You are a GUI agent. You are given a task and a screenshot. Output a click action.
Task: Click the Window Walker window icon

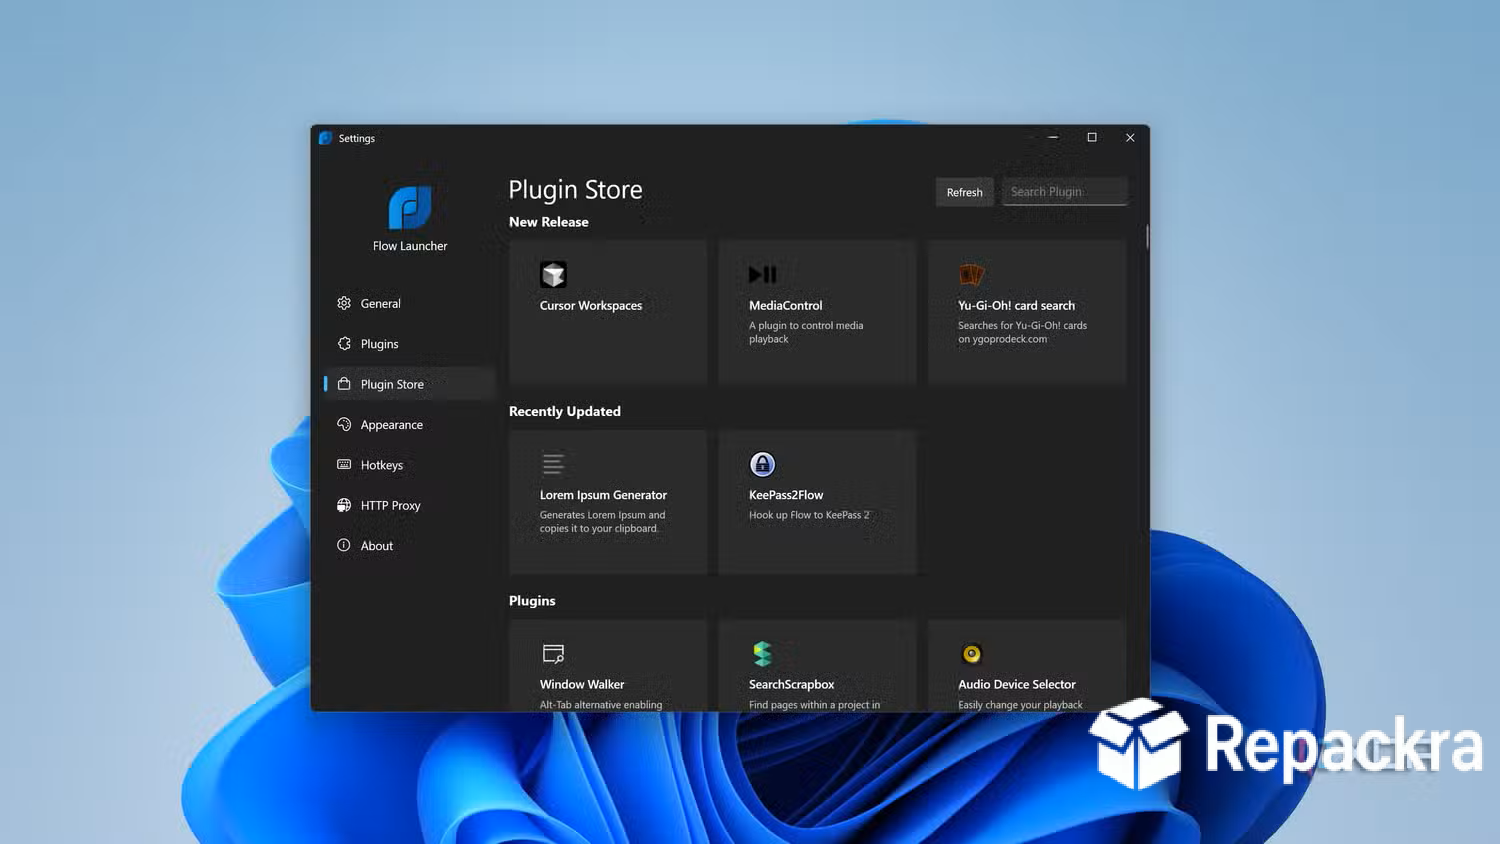[x=553, y=654]
